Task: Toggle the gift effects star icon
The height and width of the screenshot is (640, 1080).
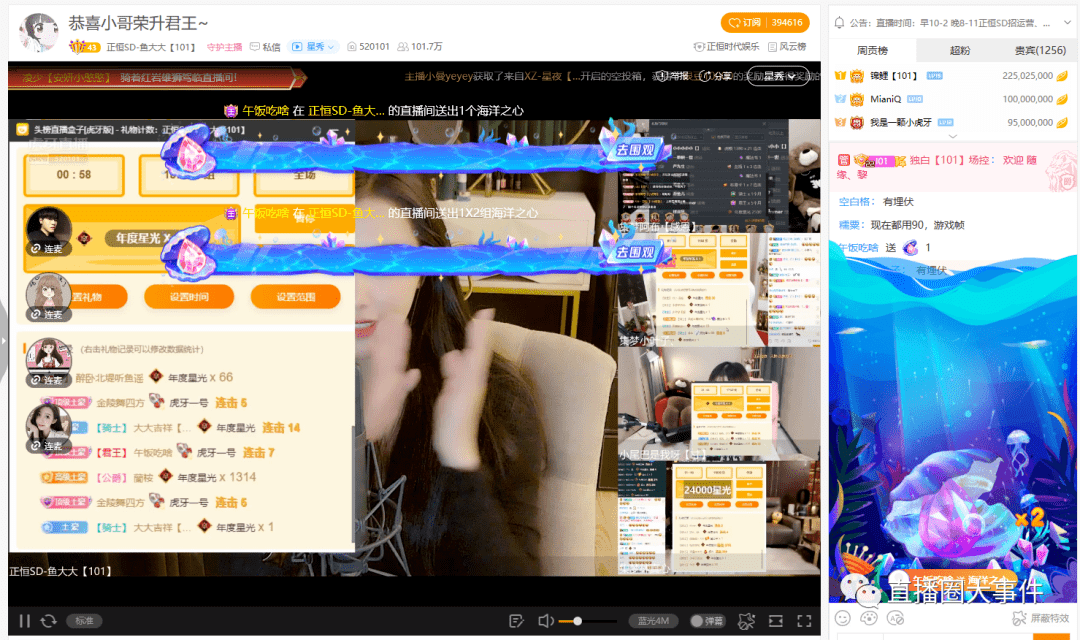Action: pyautogui.click(x=747, y=620)
